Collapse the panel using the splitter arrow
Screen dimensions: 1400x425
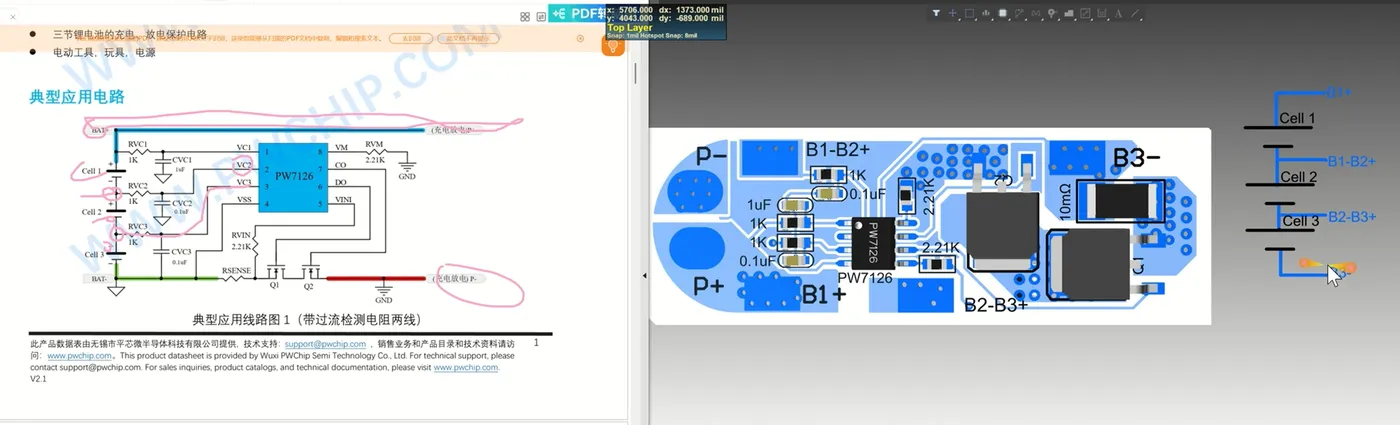pyautogui.click(x=644, y=275)
